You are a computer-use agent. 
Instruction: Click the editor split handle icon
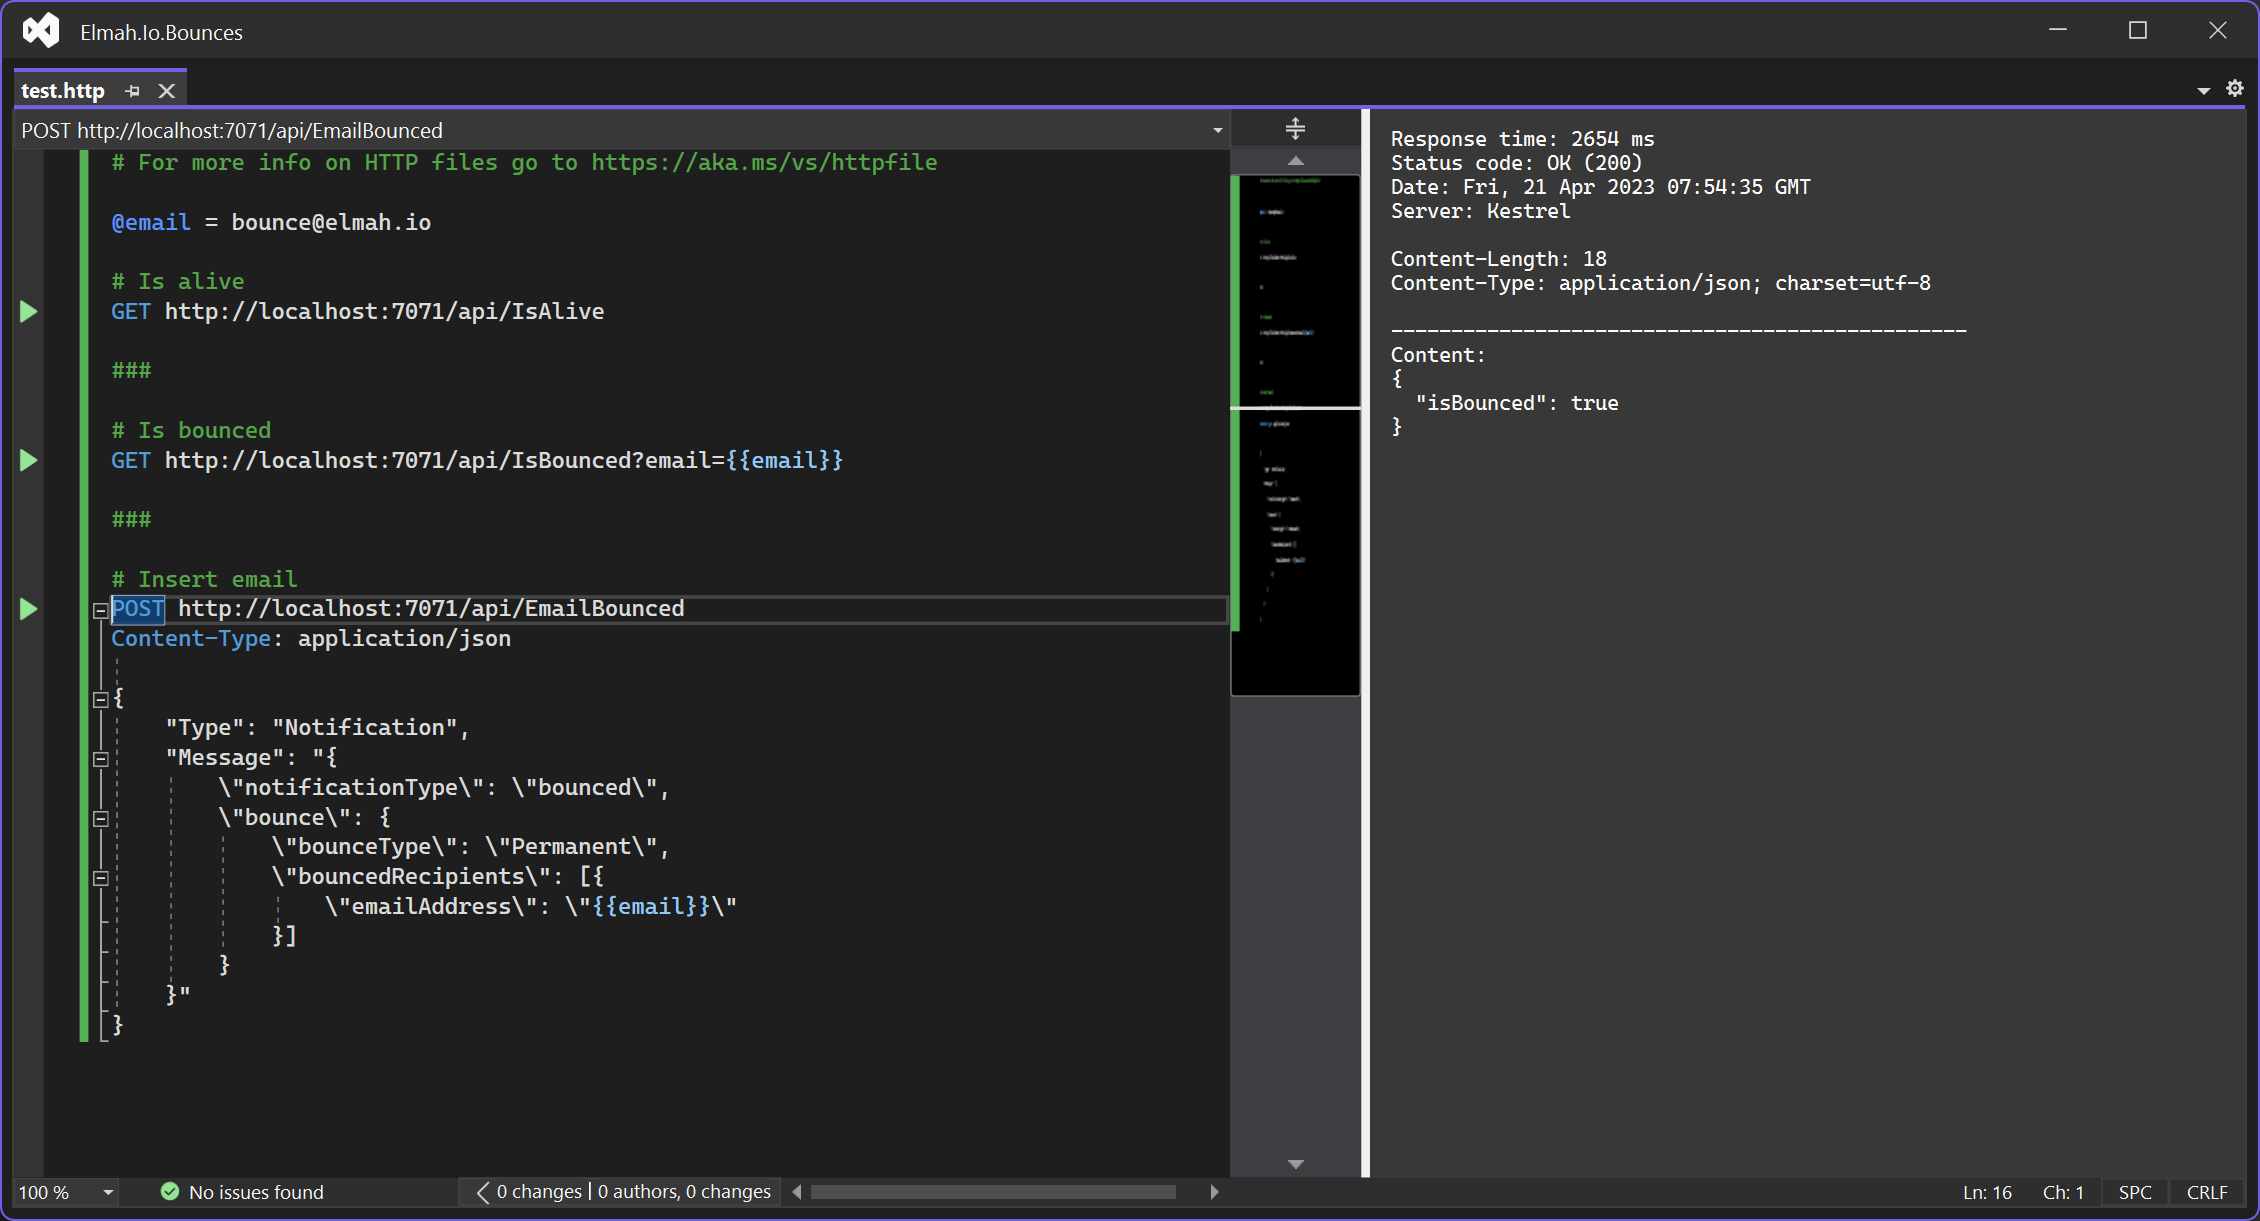pyautogui.click(x=1295, y=129)
